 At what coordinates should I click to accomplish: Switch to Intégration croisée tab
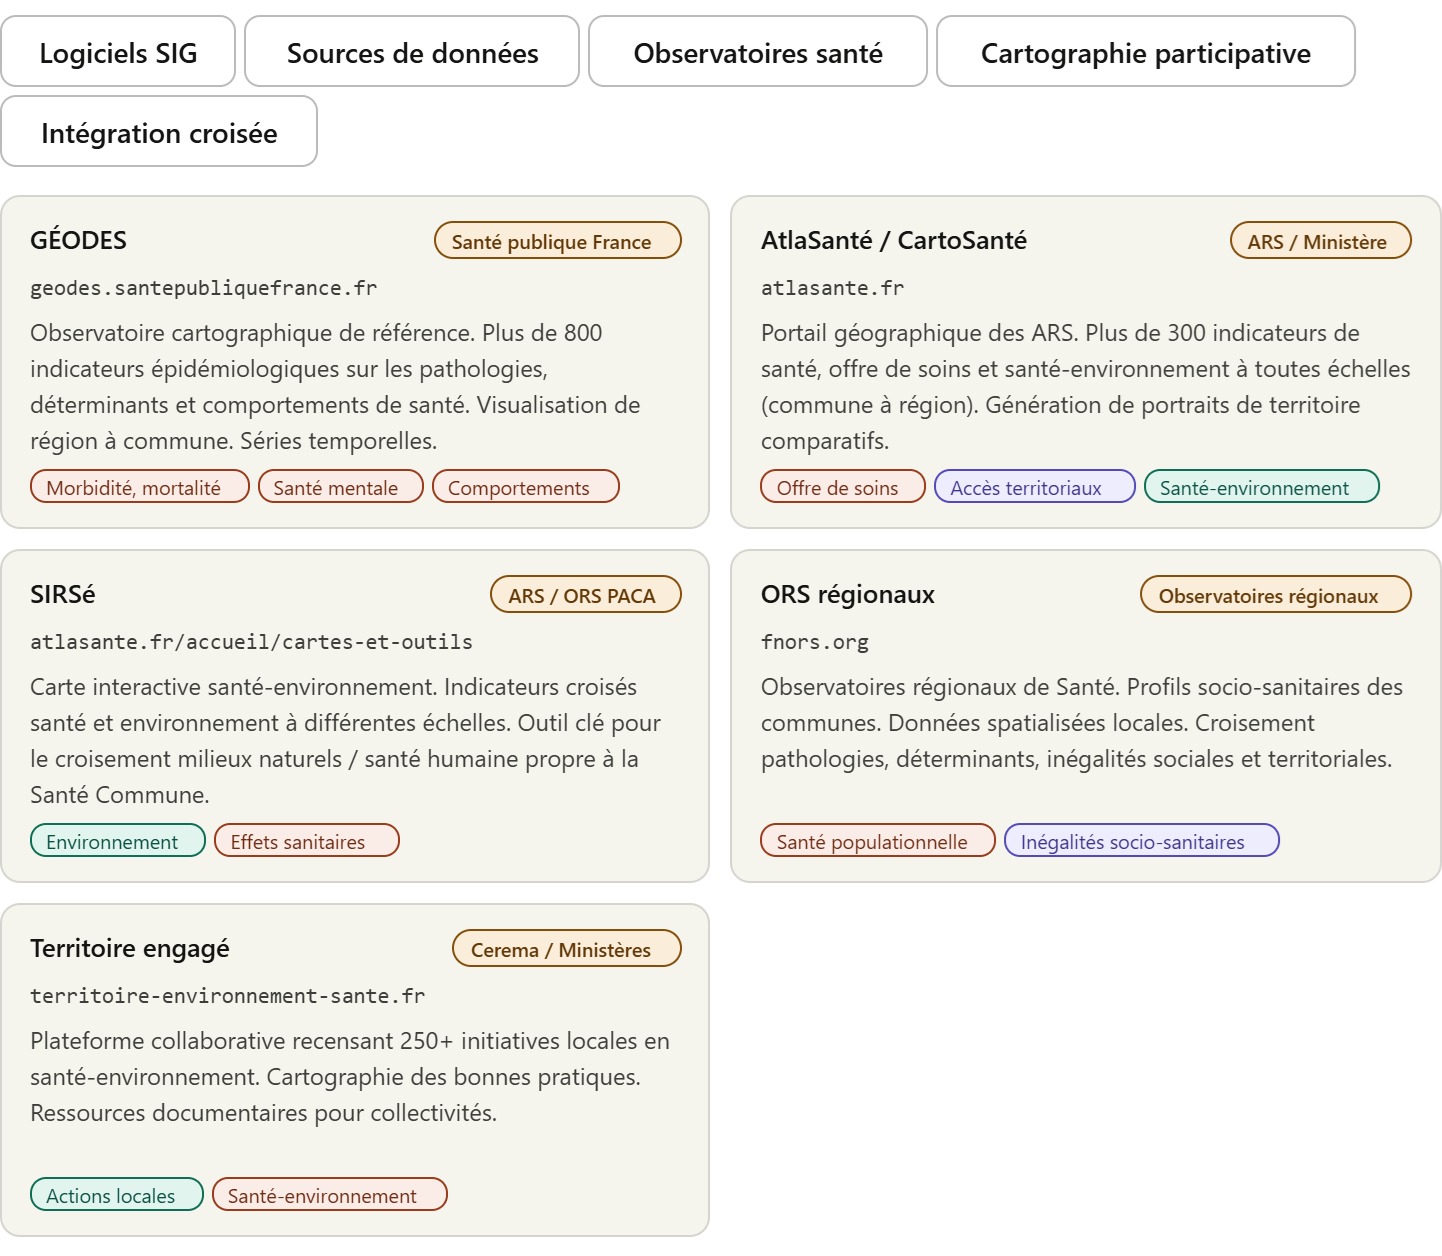159,132
